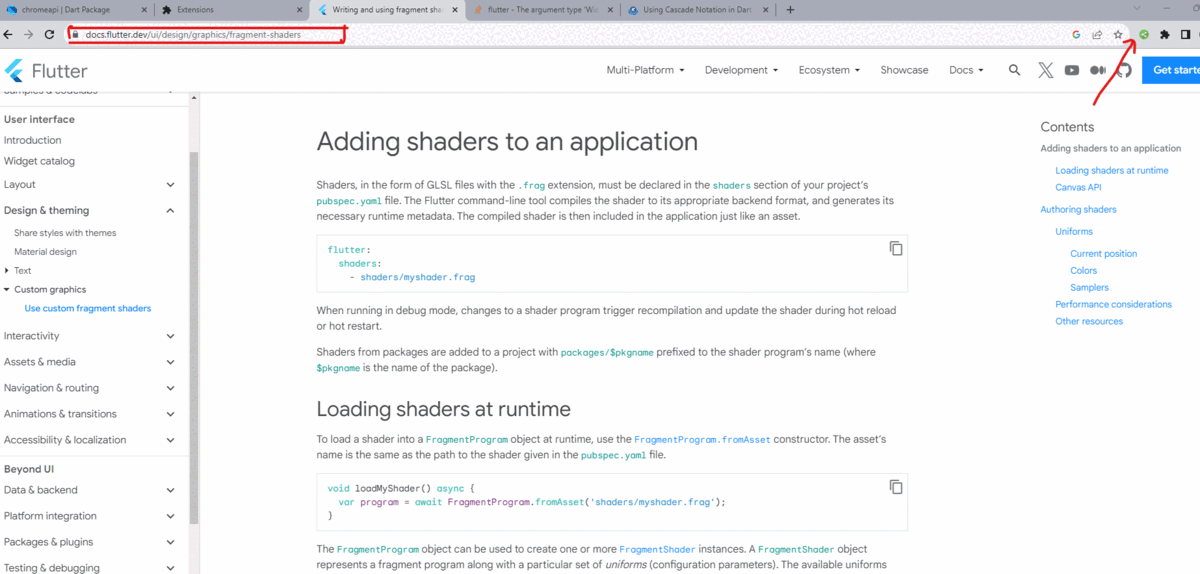Open the Multi-Platform dropdown menu
Screen dimensions: 1200x574
[x=645, y=70]
